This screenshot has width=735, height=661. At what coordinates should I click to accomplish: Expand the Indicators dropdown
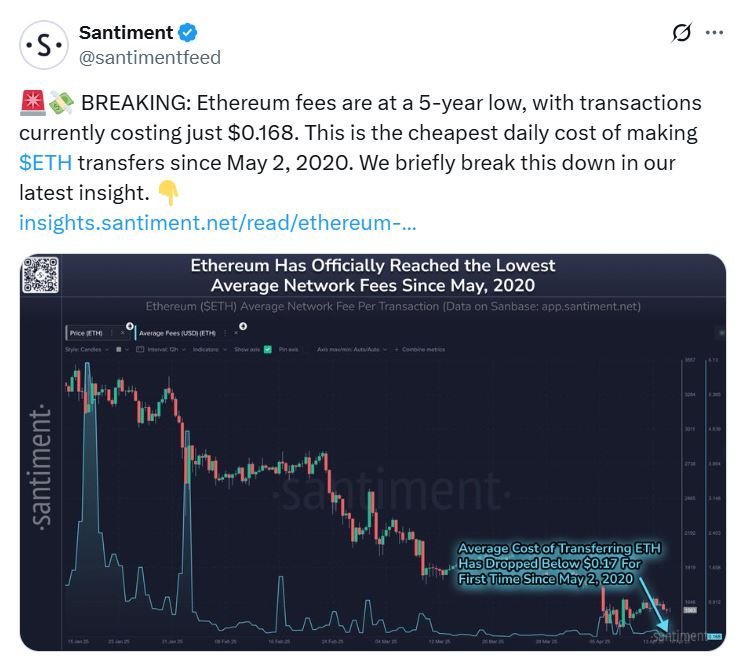pyautogui.click(x=206, y=349)
